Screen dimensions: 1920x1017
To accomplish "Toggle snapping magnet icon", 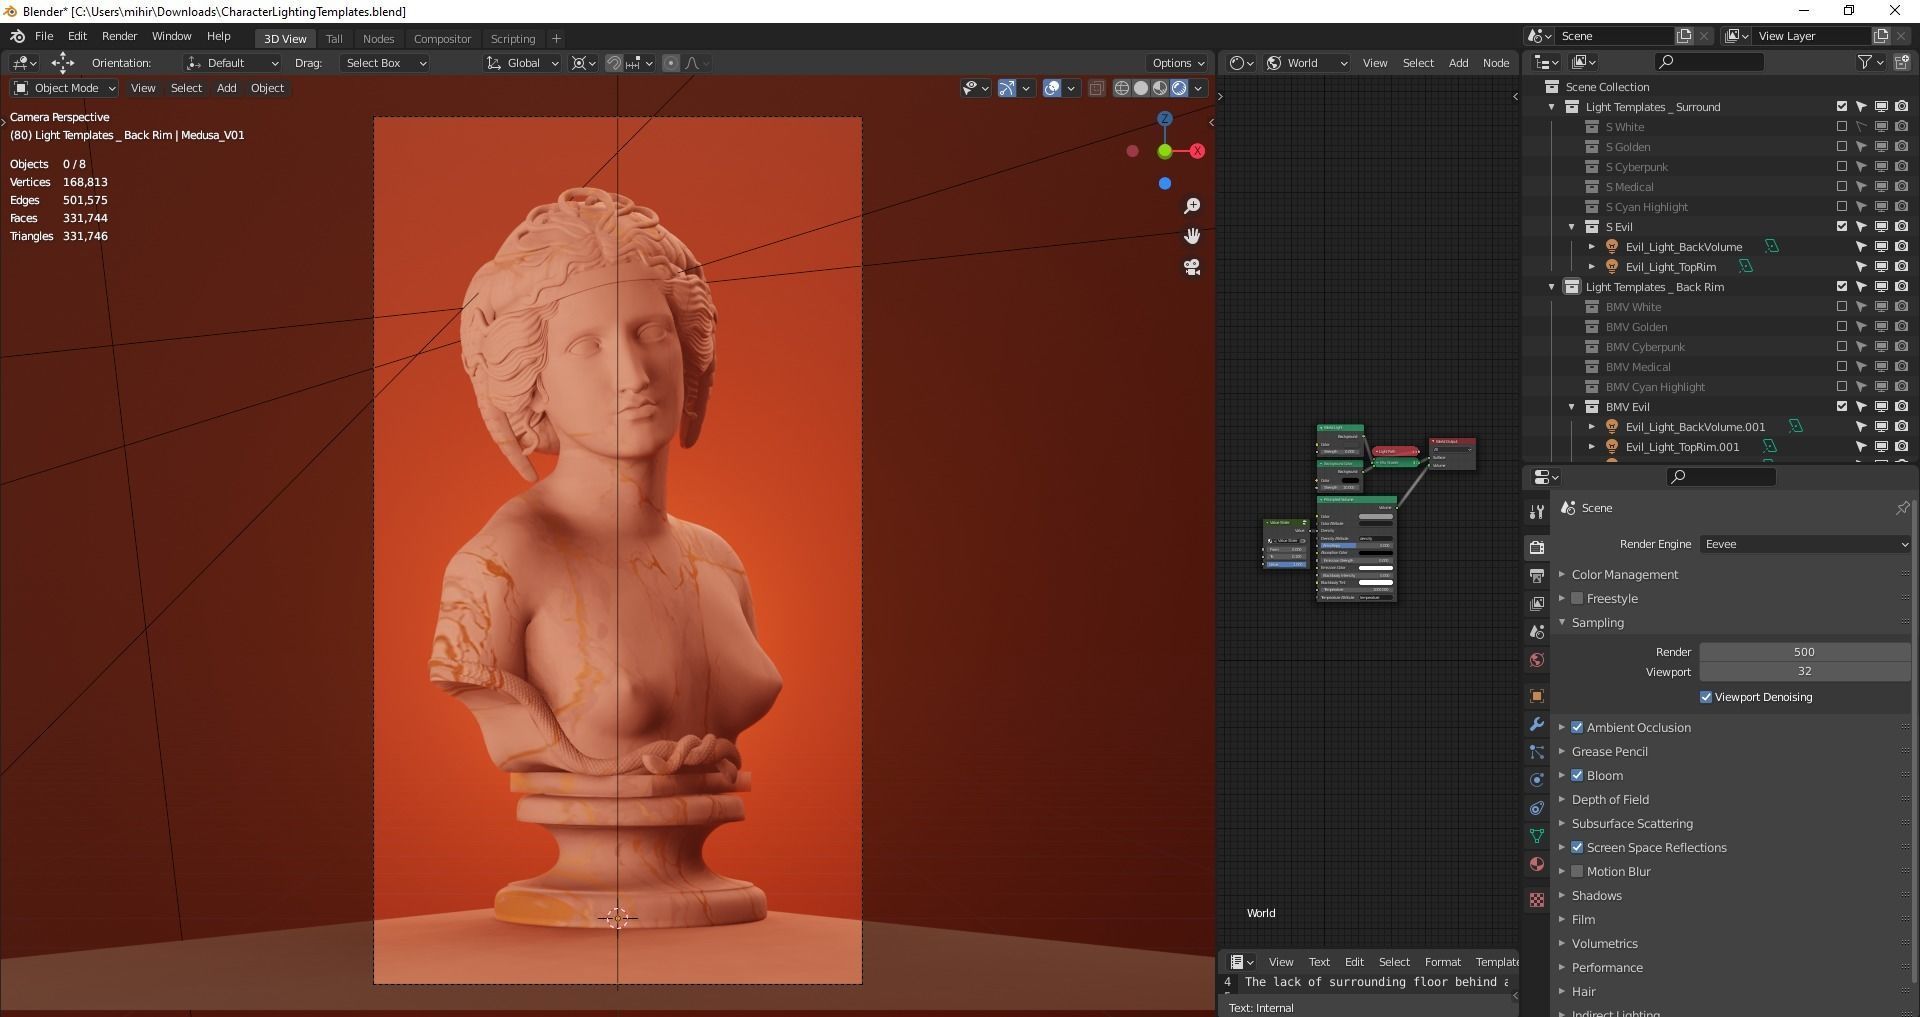I will click(x=614, y=63).
